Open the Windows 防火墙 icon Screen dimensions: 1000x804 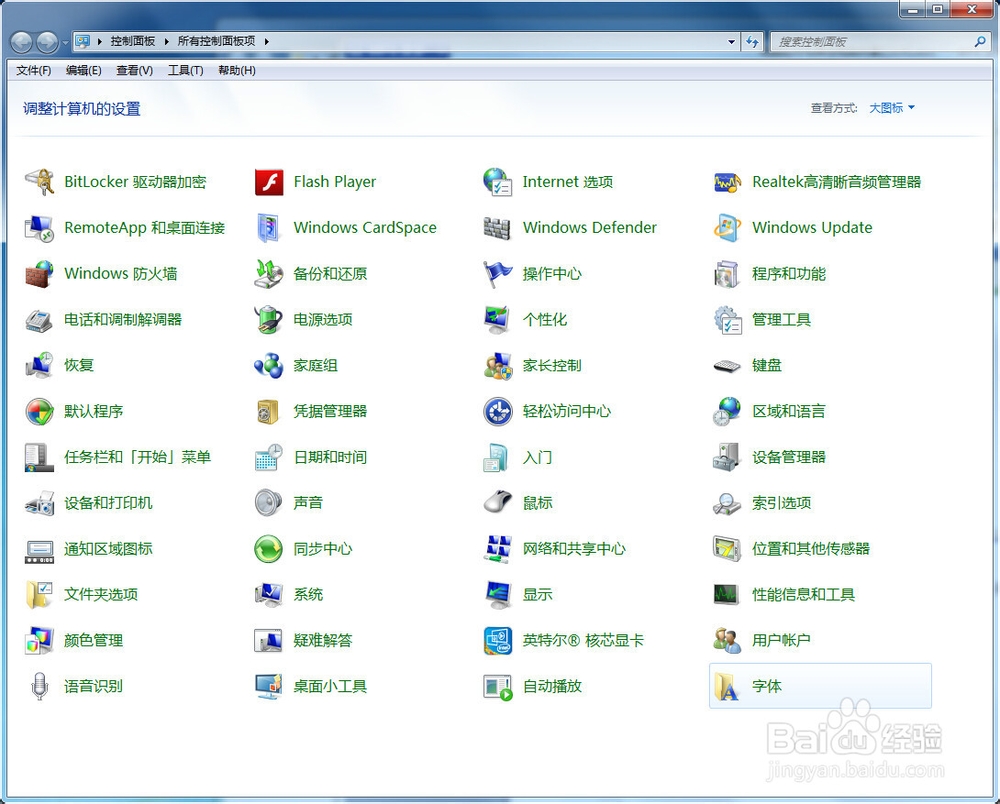tap(39, 274)
